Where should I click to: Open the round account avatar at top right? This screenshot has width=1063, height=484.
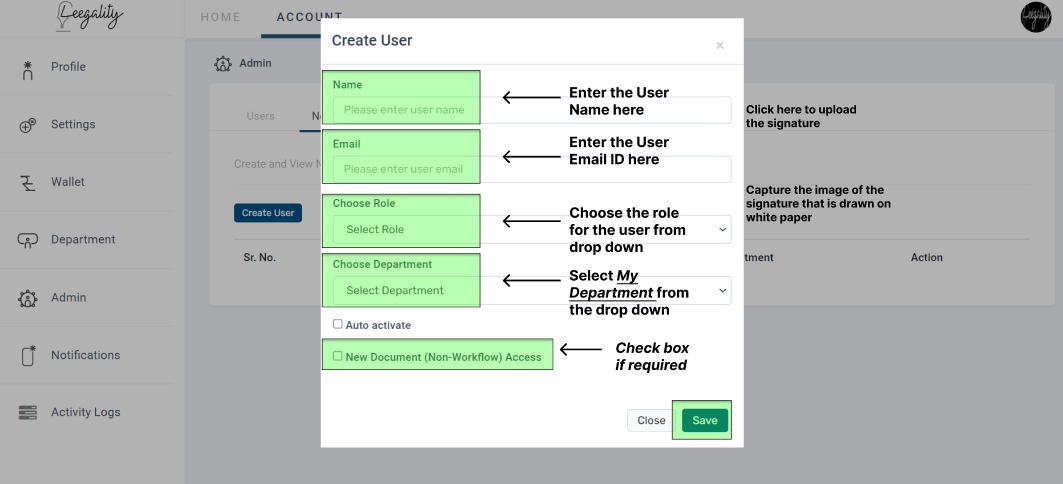(x=1035, y=17)
